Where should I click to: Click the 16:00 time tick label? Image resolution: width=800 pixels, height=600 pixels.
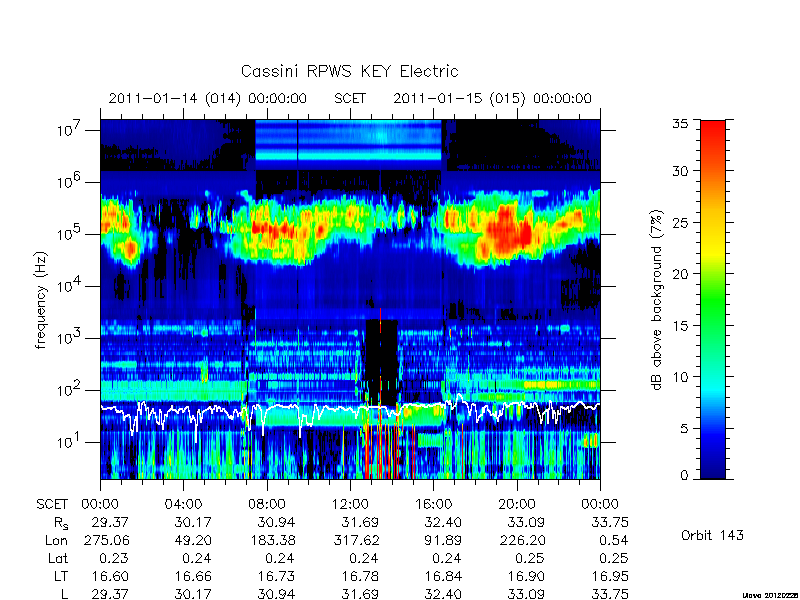[x=433, y=504]
